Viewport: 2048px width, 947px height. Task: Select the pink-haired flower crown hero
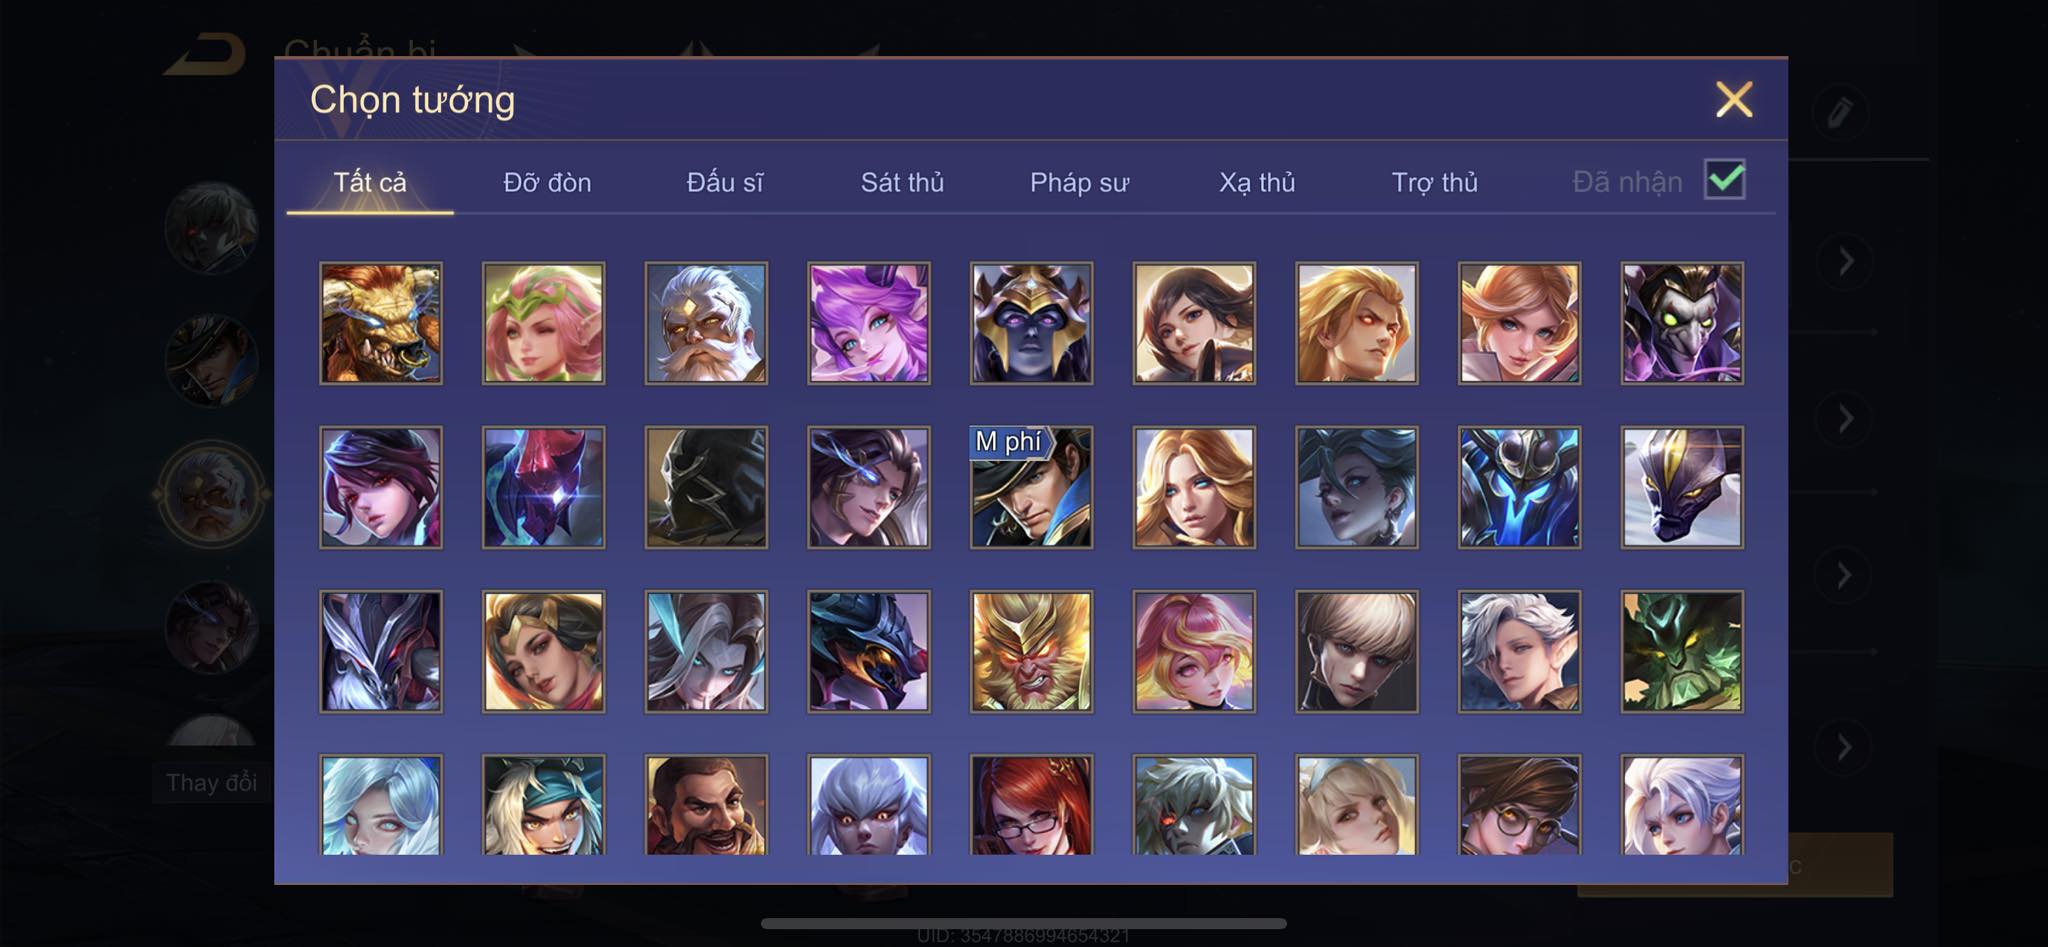click(543, 323)
